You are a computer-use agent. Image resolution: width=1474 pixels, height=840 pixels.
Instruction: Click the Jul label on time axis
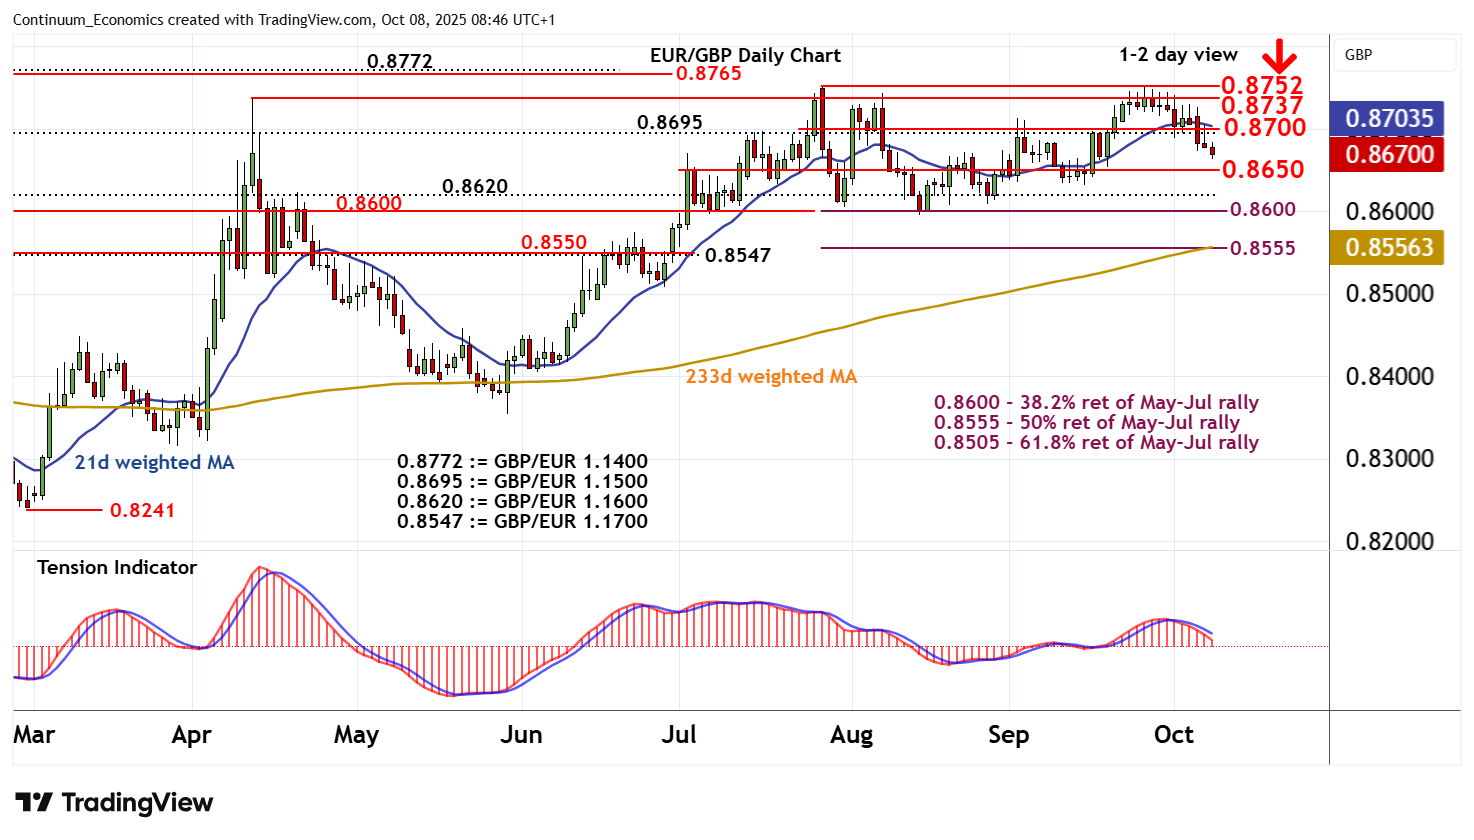coord(678,735)
